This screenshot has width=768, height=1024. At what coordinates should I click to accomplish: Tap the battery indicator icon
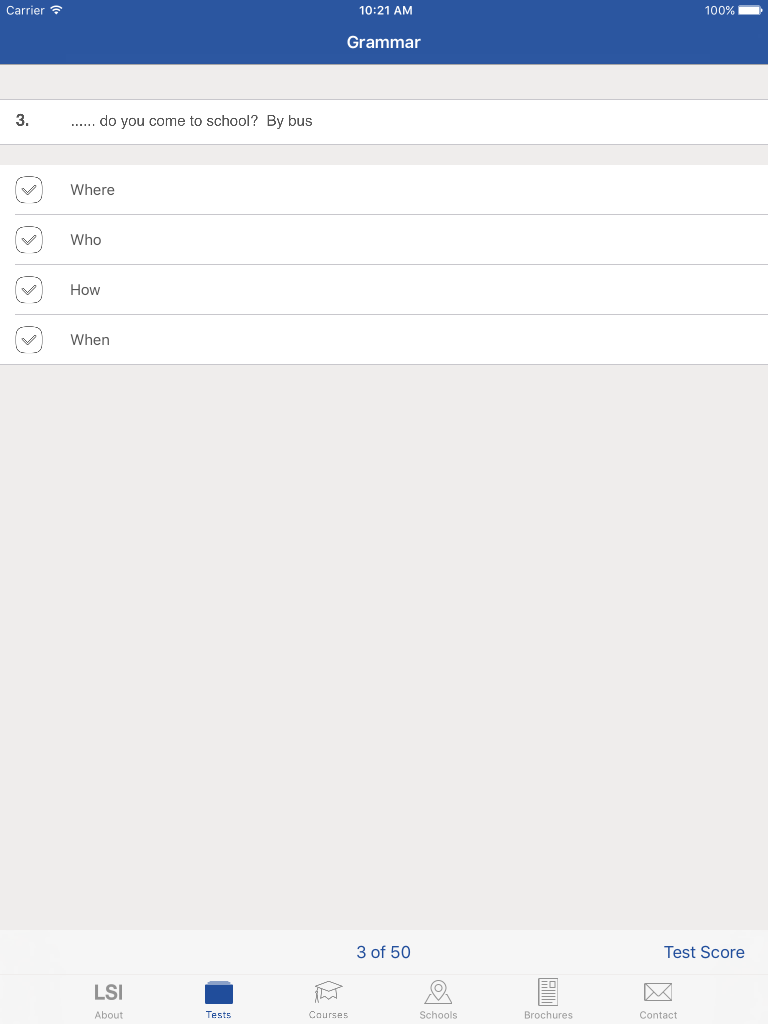pos(750,10)
